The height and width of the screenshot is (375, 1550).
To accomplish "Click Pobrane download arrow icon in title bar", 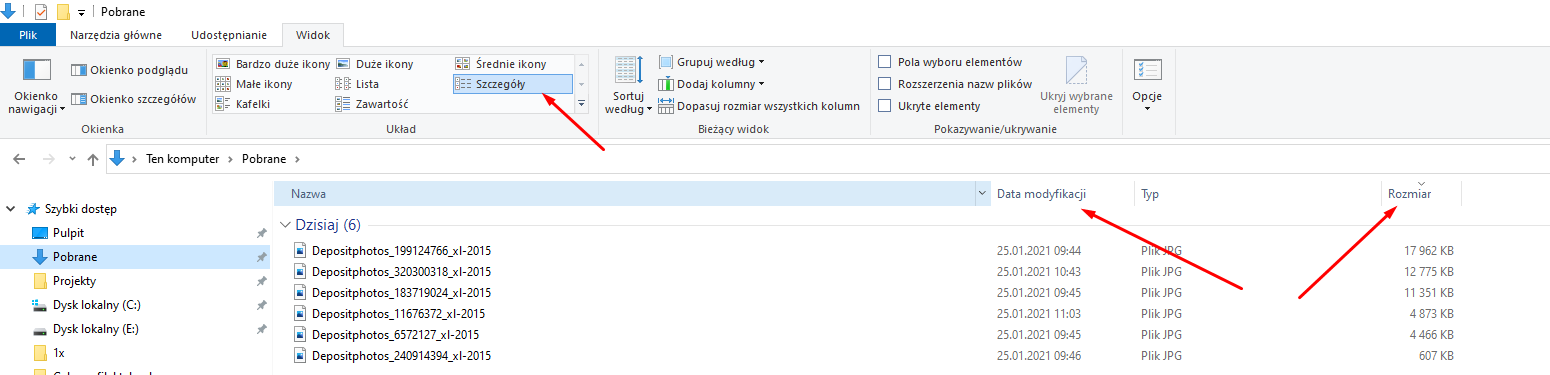I will pos(8,11).
